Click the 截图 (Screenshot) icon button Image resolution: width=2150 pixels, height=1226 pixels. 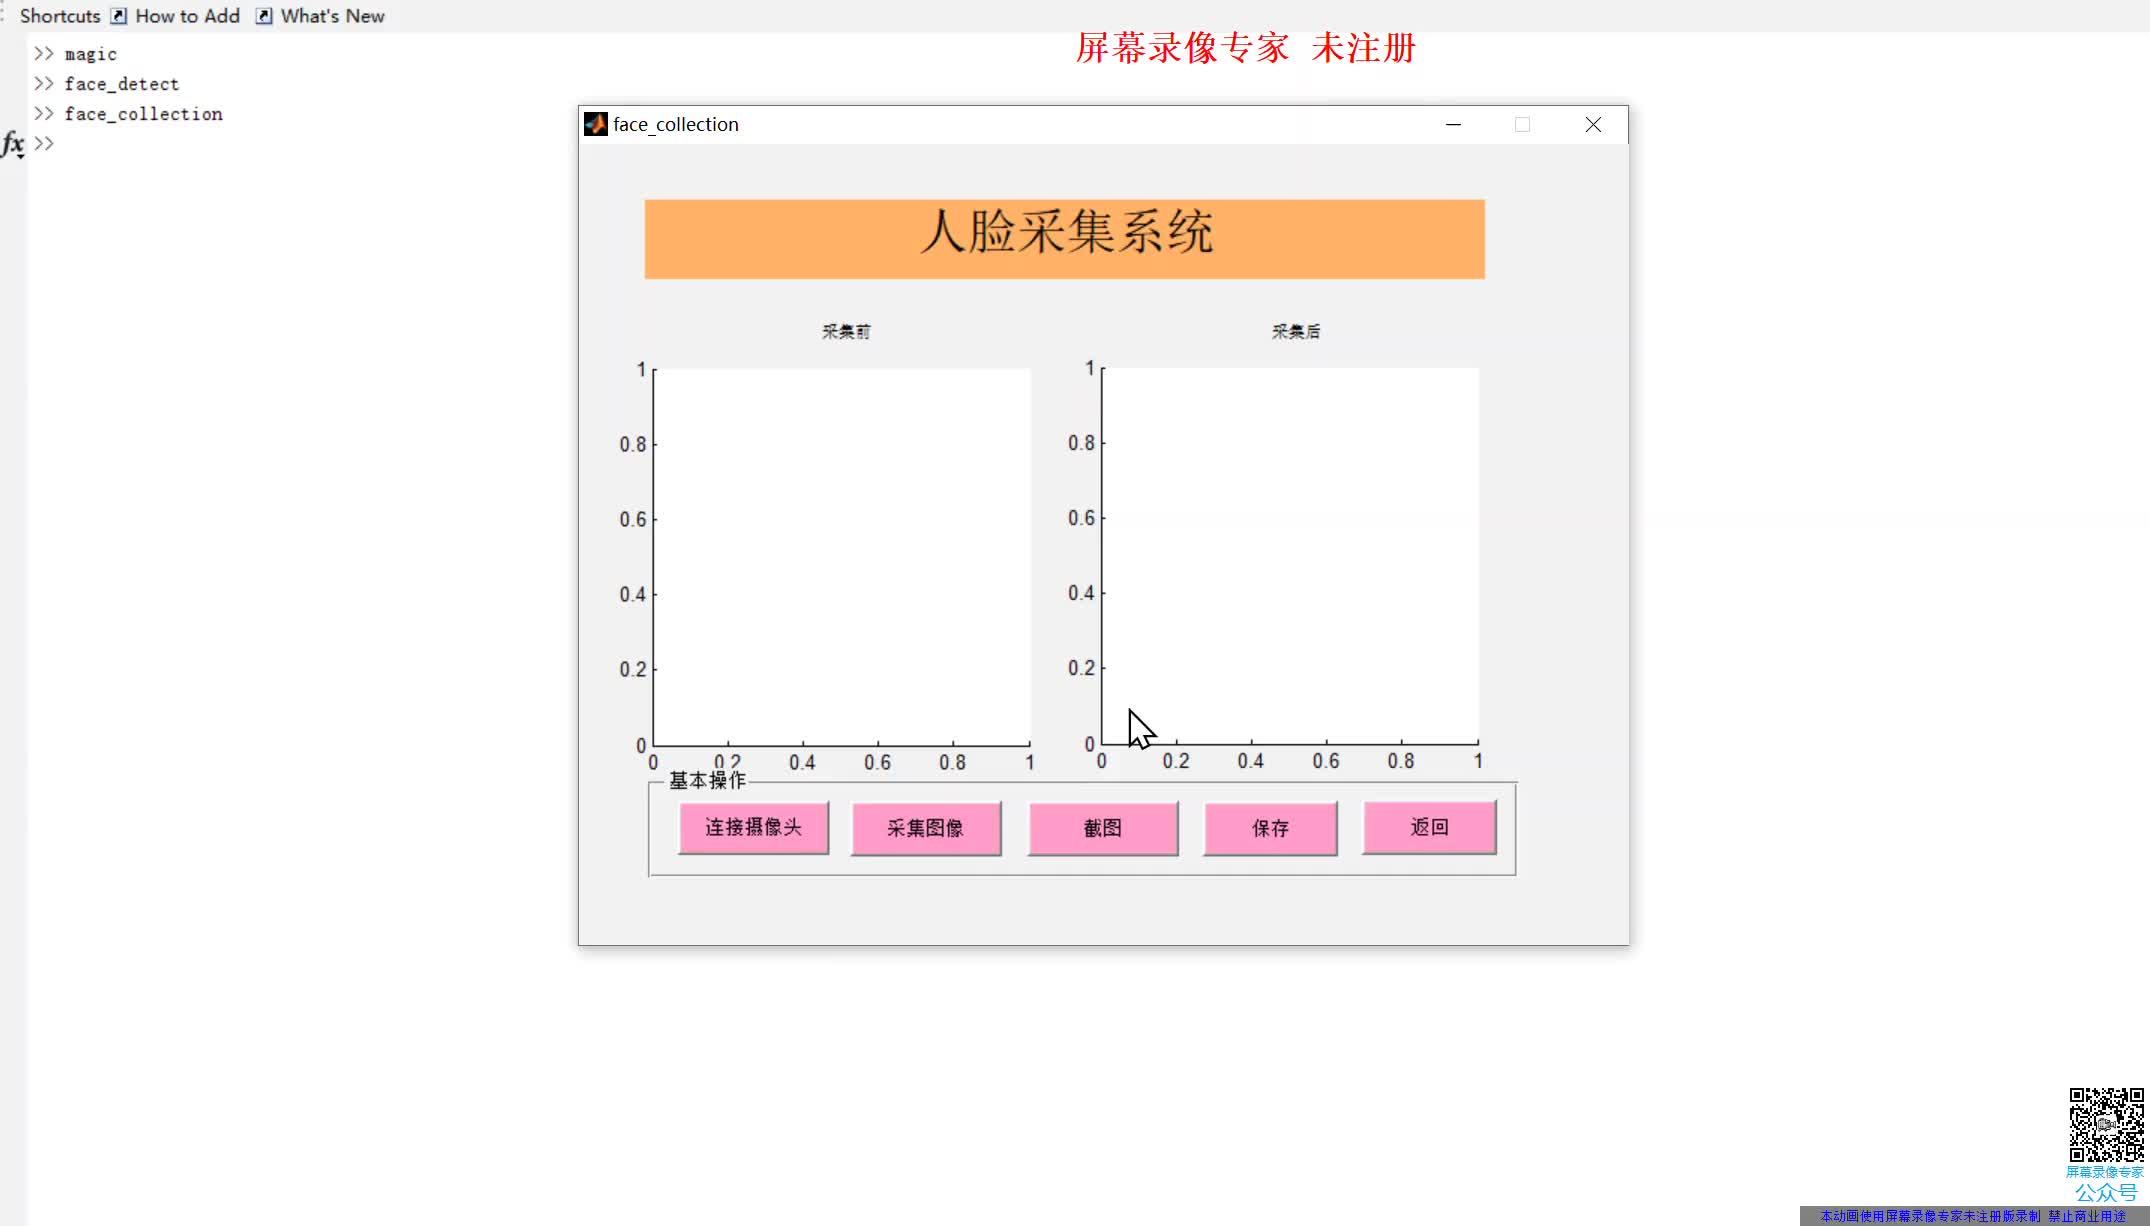(x=1103, y=827)
